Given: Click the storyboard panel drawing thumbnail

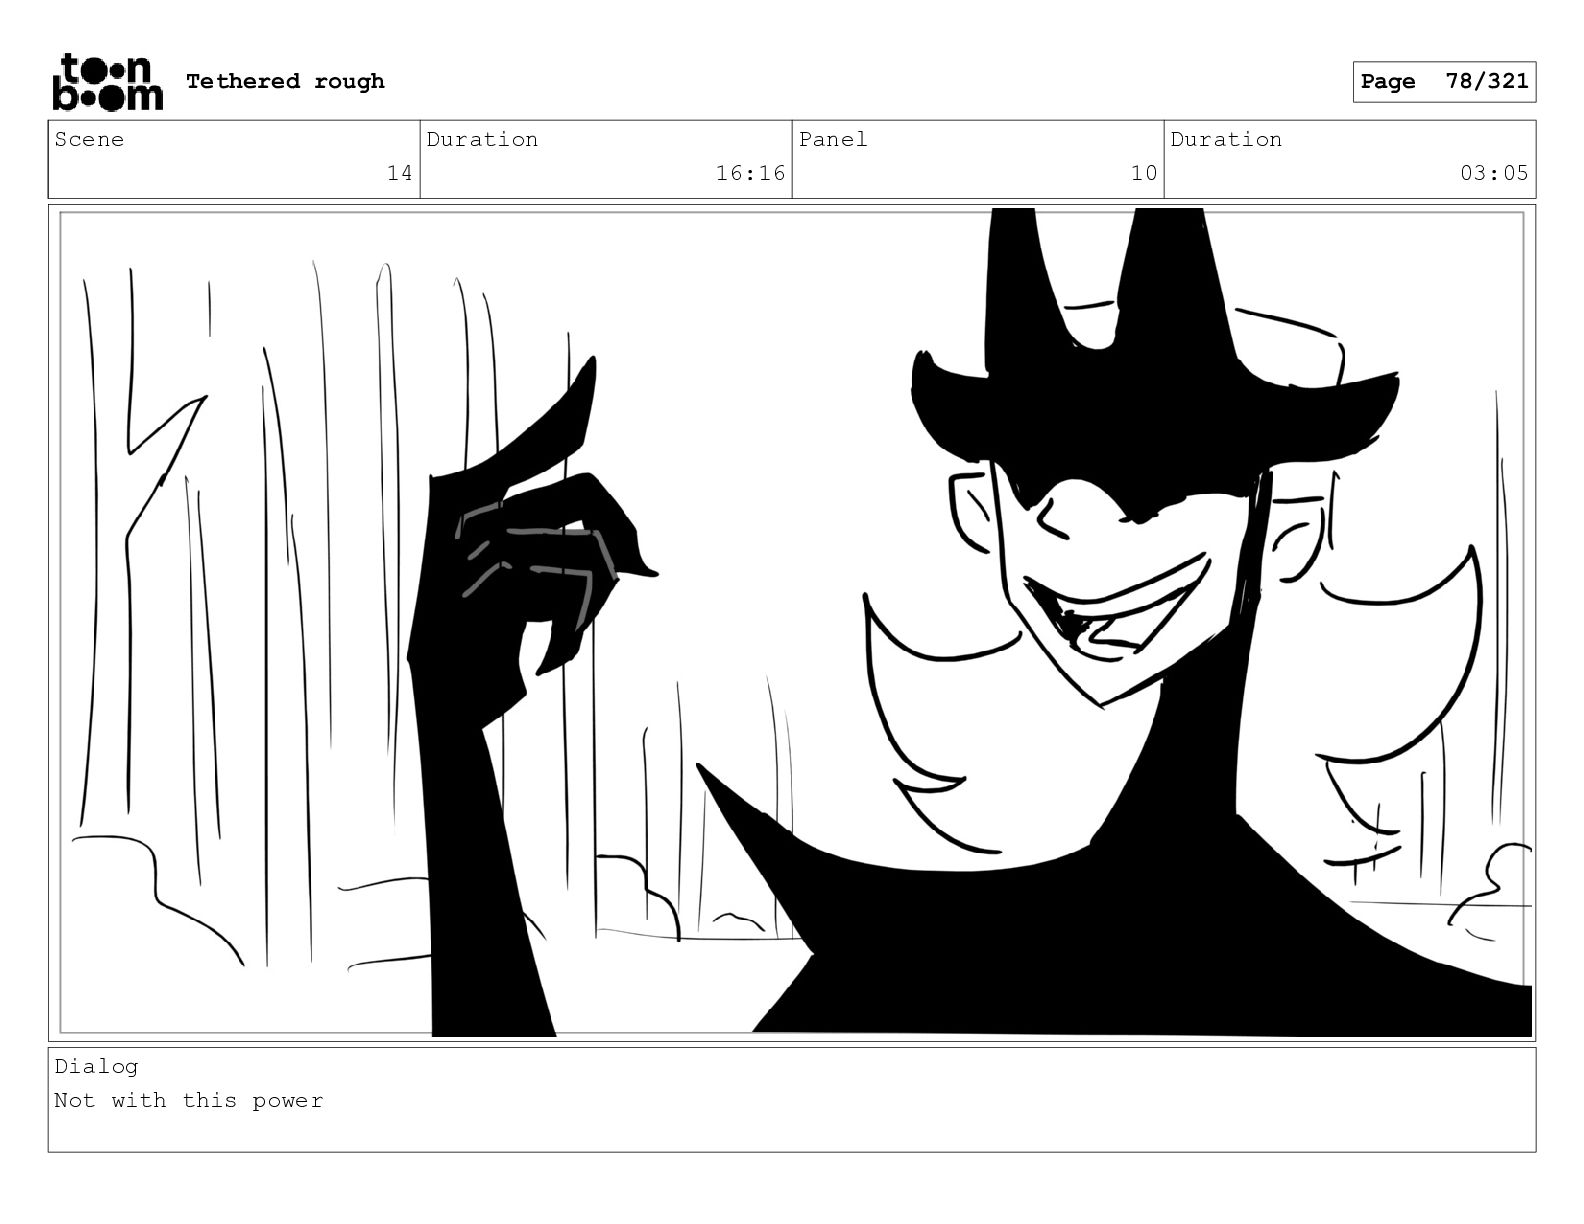Looking at the screenshot, I should coord(792,622).
